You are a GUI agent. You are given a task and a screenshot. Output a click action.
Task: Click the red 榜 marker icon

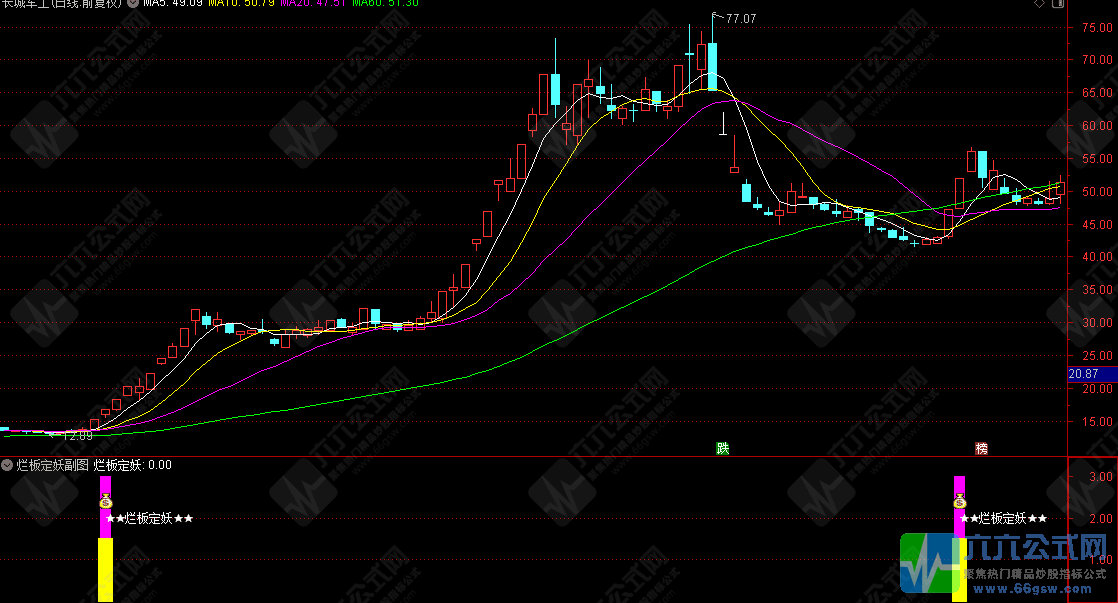pos(981,449)
